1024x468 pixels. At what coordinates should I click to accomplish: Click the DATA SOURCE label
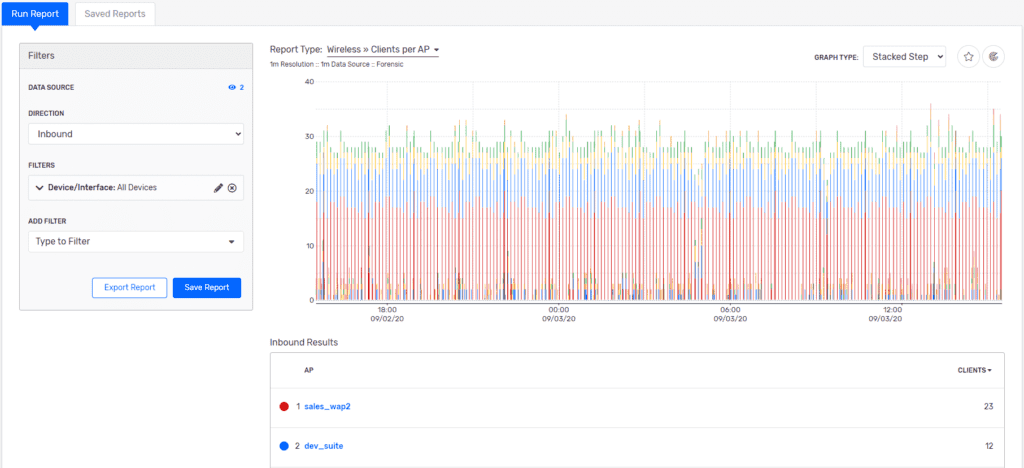tap(51, 87)
